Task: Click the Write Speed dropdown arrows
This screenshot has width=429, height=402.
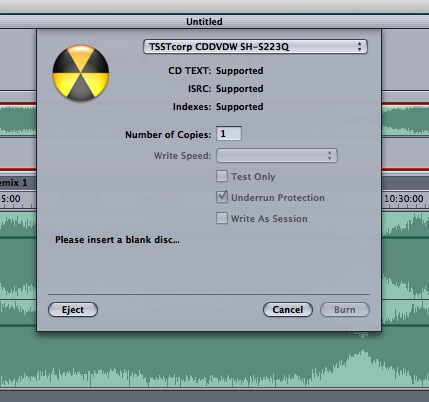Action: click(329, 156)
